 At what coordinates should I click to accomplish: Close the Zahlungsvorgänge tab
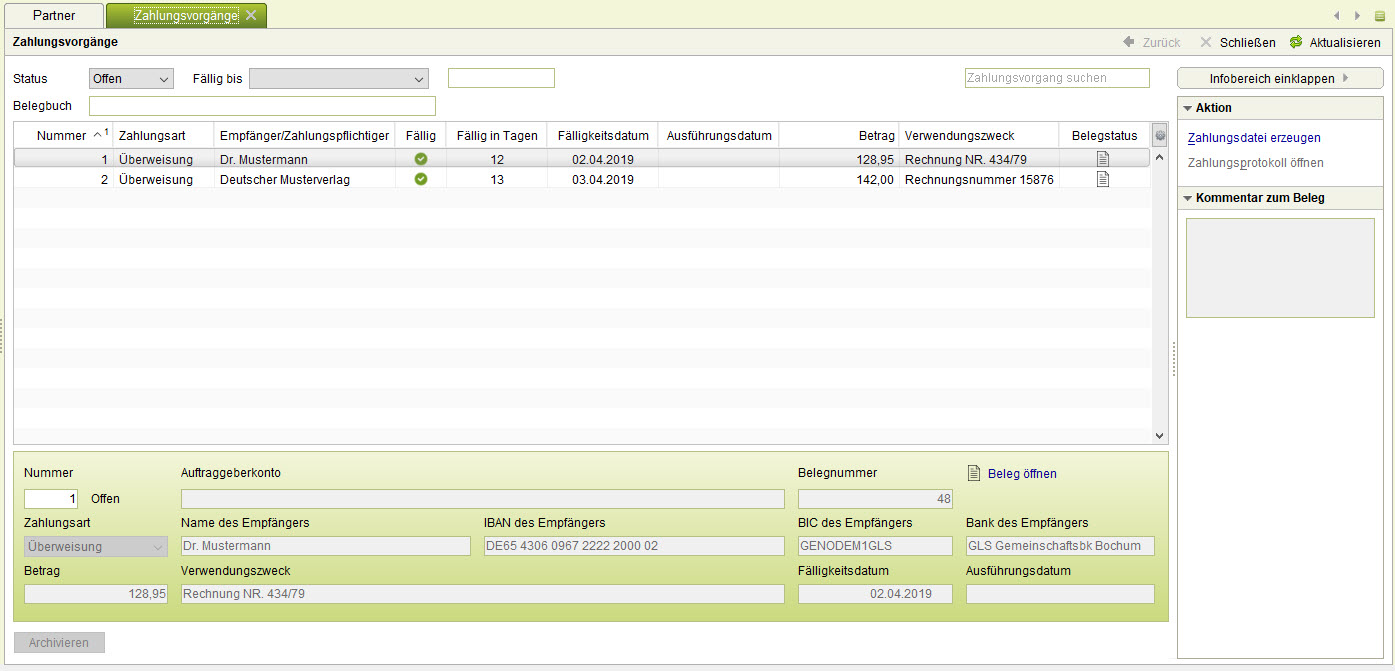tap(251, 15)
